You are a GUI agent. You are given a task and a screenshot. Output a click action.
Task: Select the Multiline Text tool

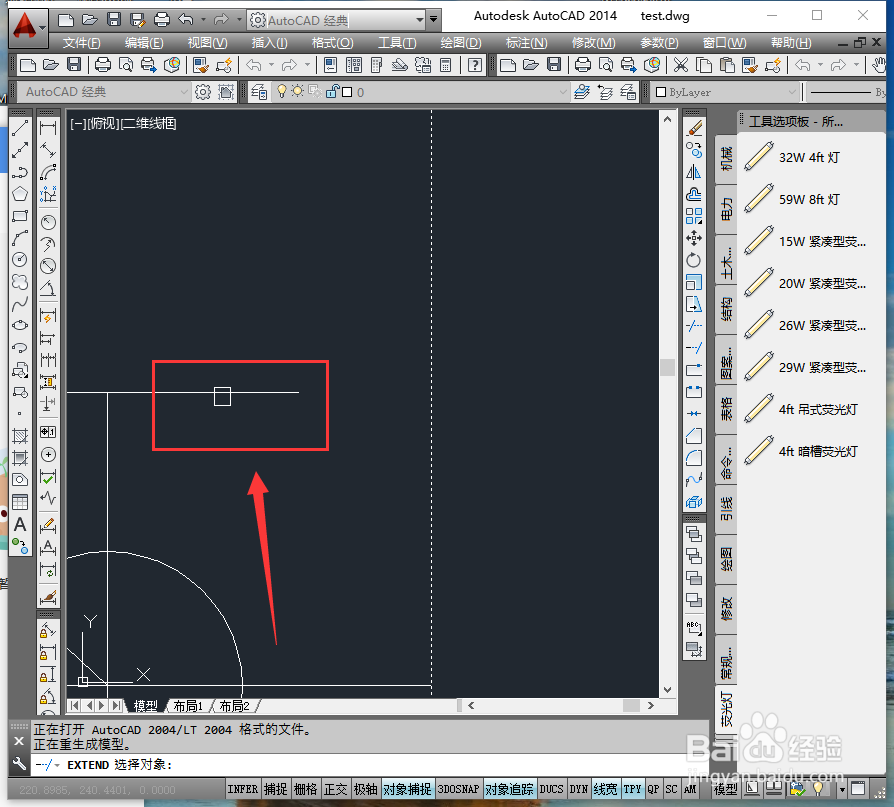click(20, 524)
